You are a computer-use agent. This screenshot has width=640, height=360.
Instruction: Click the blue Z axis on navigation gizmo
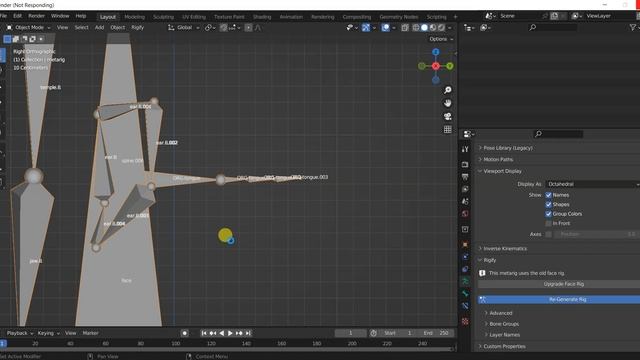[x=436, y=52]
